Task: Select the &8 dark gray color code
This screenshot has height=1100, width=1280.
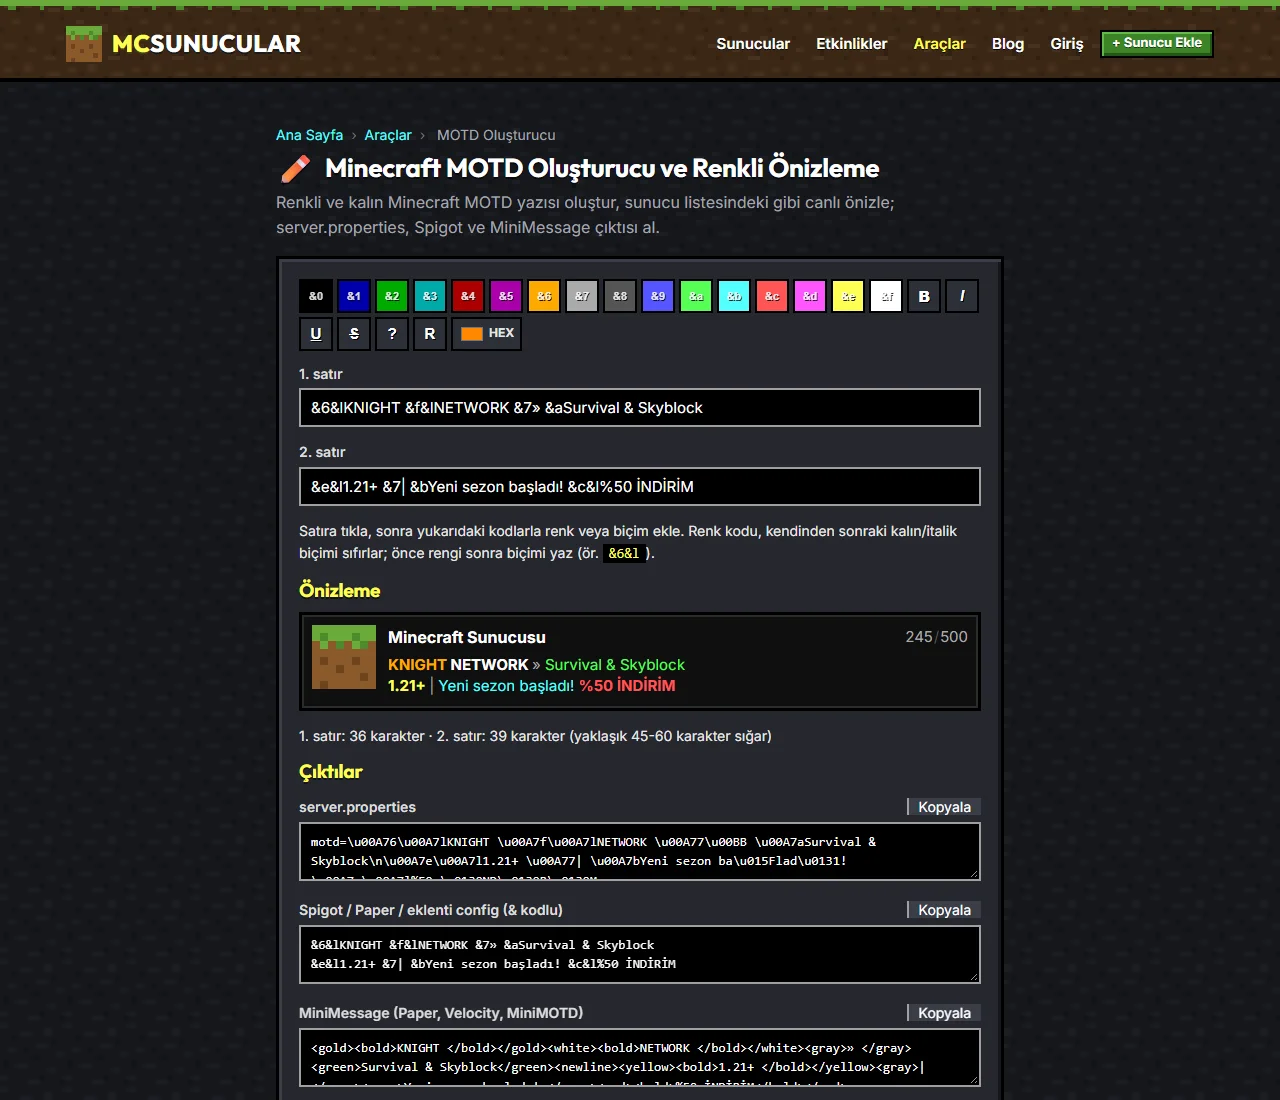Action: click(x=620, y=296)
